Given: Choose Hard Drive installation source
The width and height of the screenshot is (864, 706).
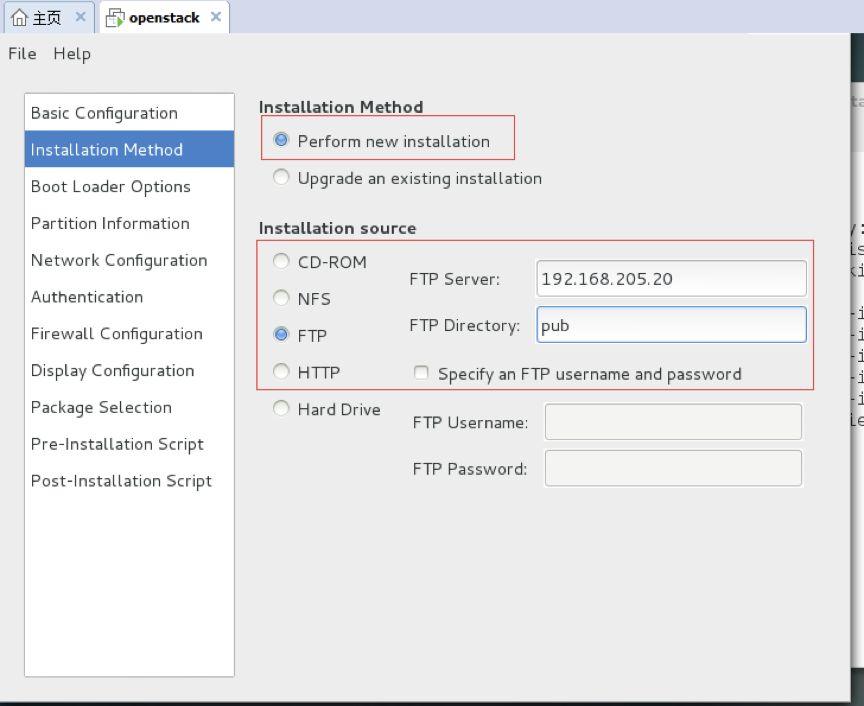Looking at the screenshot, I should (281, 409).
